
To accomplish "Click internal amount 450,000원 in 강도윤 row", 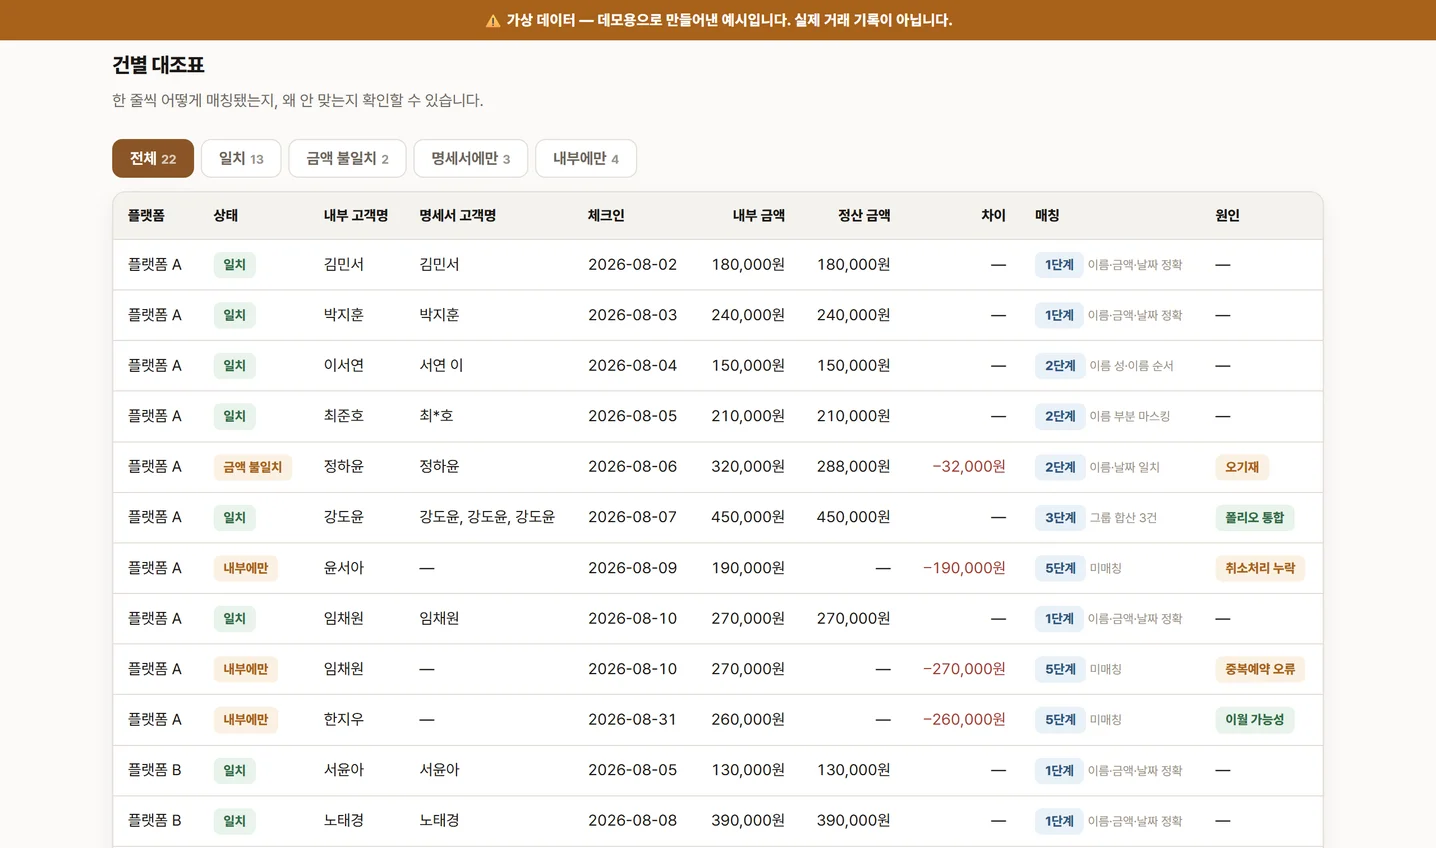I will point(748,518).
